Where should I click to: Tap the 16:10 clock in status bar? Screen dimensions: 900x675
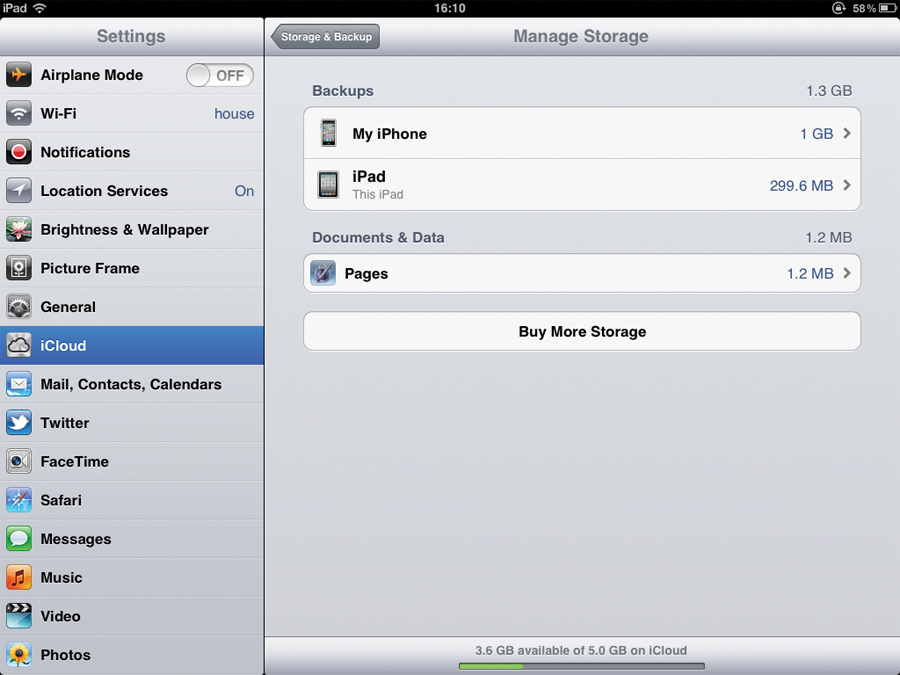(449, 8)
